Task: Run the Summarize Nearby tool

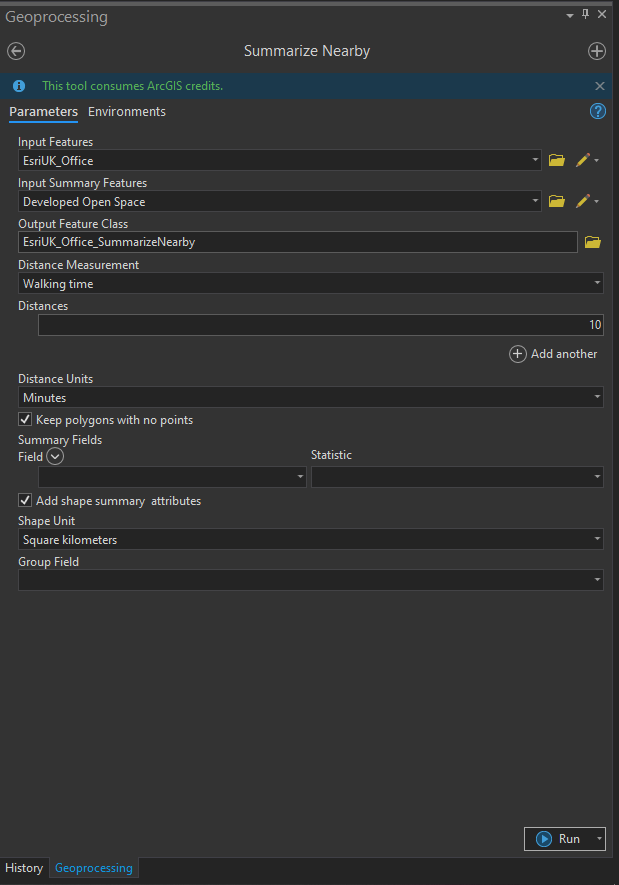Action: (559, 839)
